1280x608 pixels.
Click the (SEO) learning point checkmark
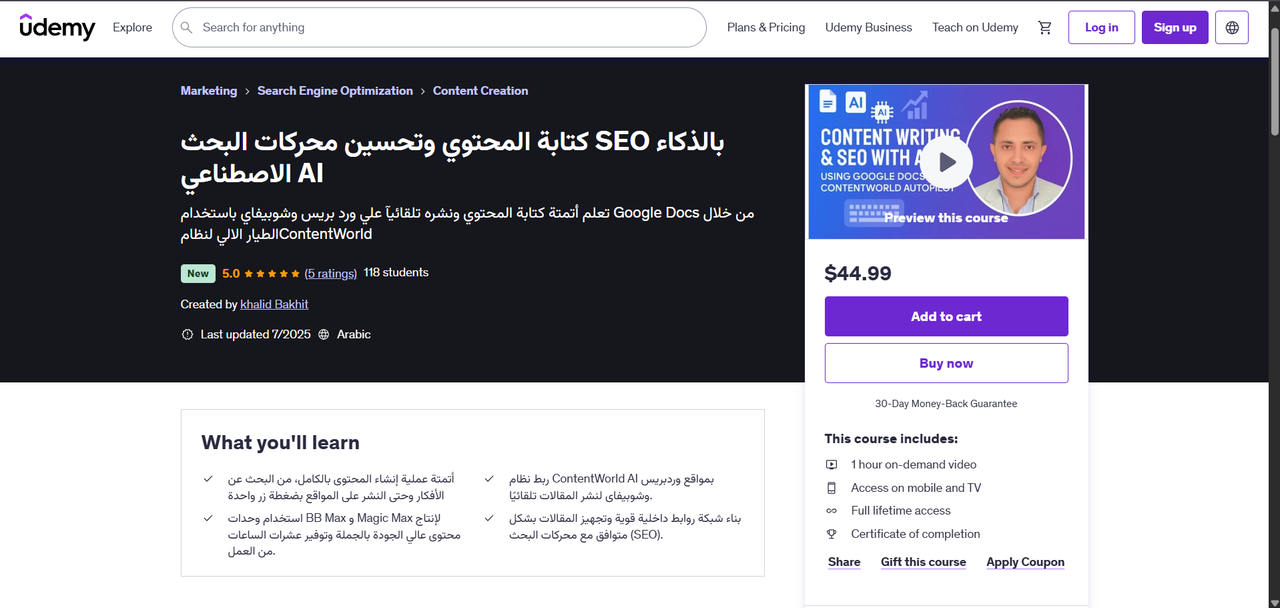489,518
